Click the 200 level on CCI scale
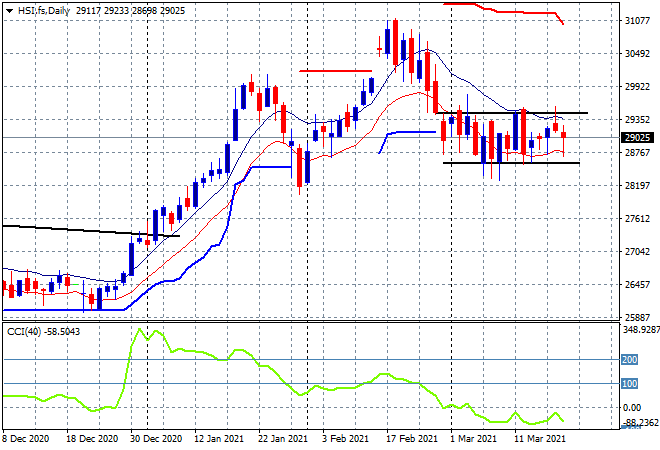This screenshot has width=660, height=450. (x=628, y=359)
